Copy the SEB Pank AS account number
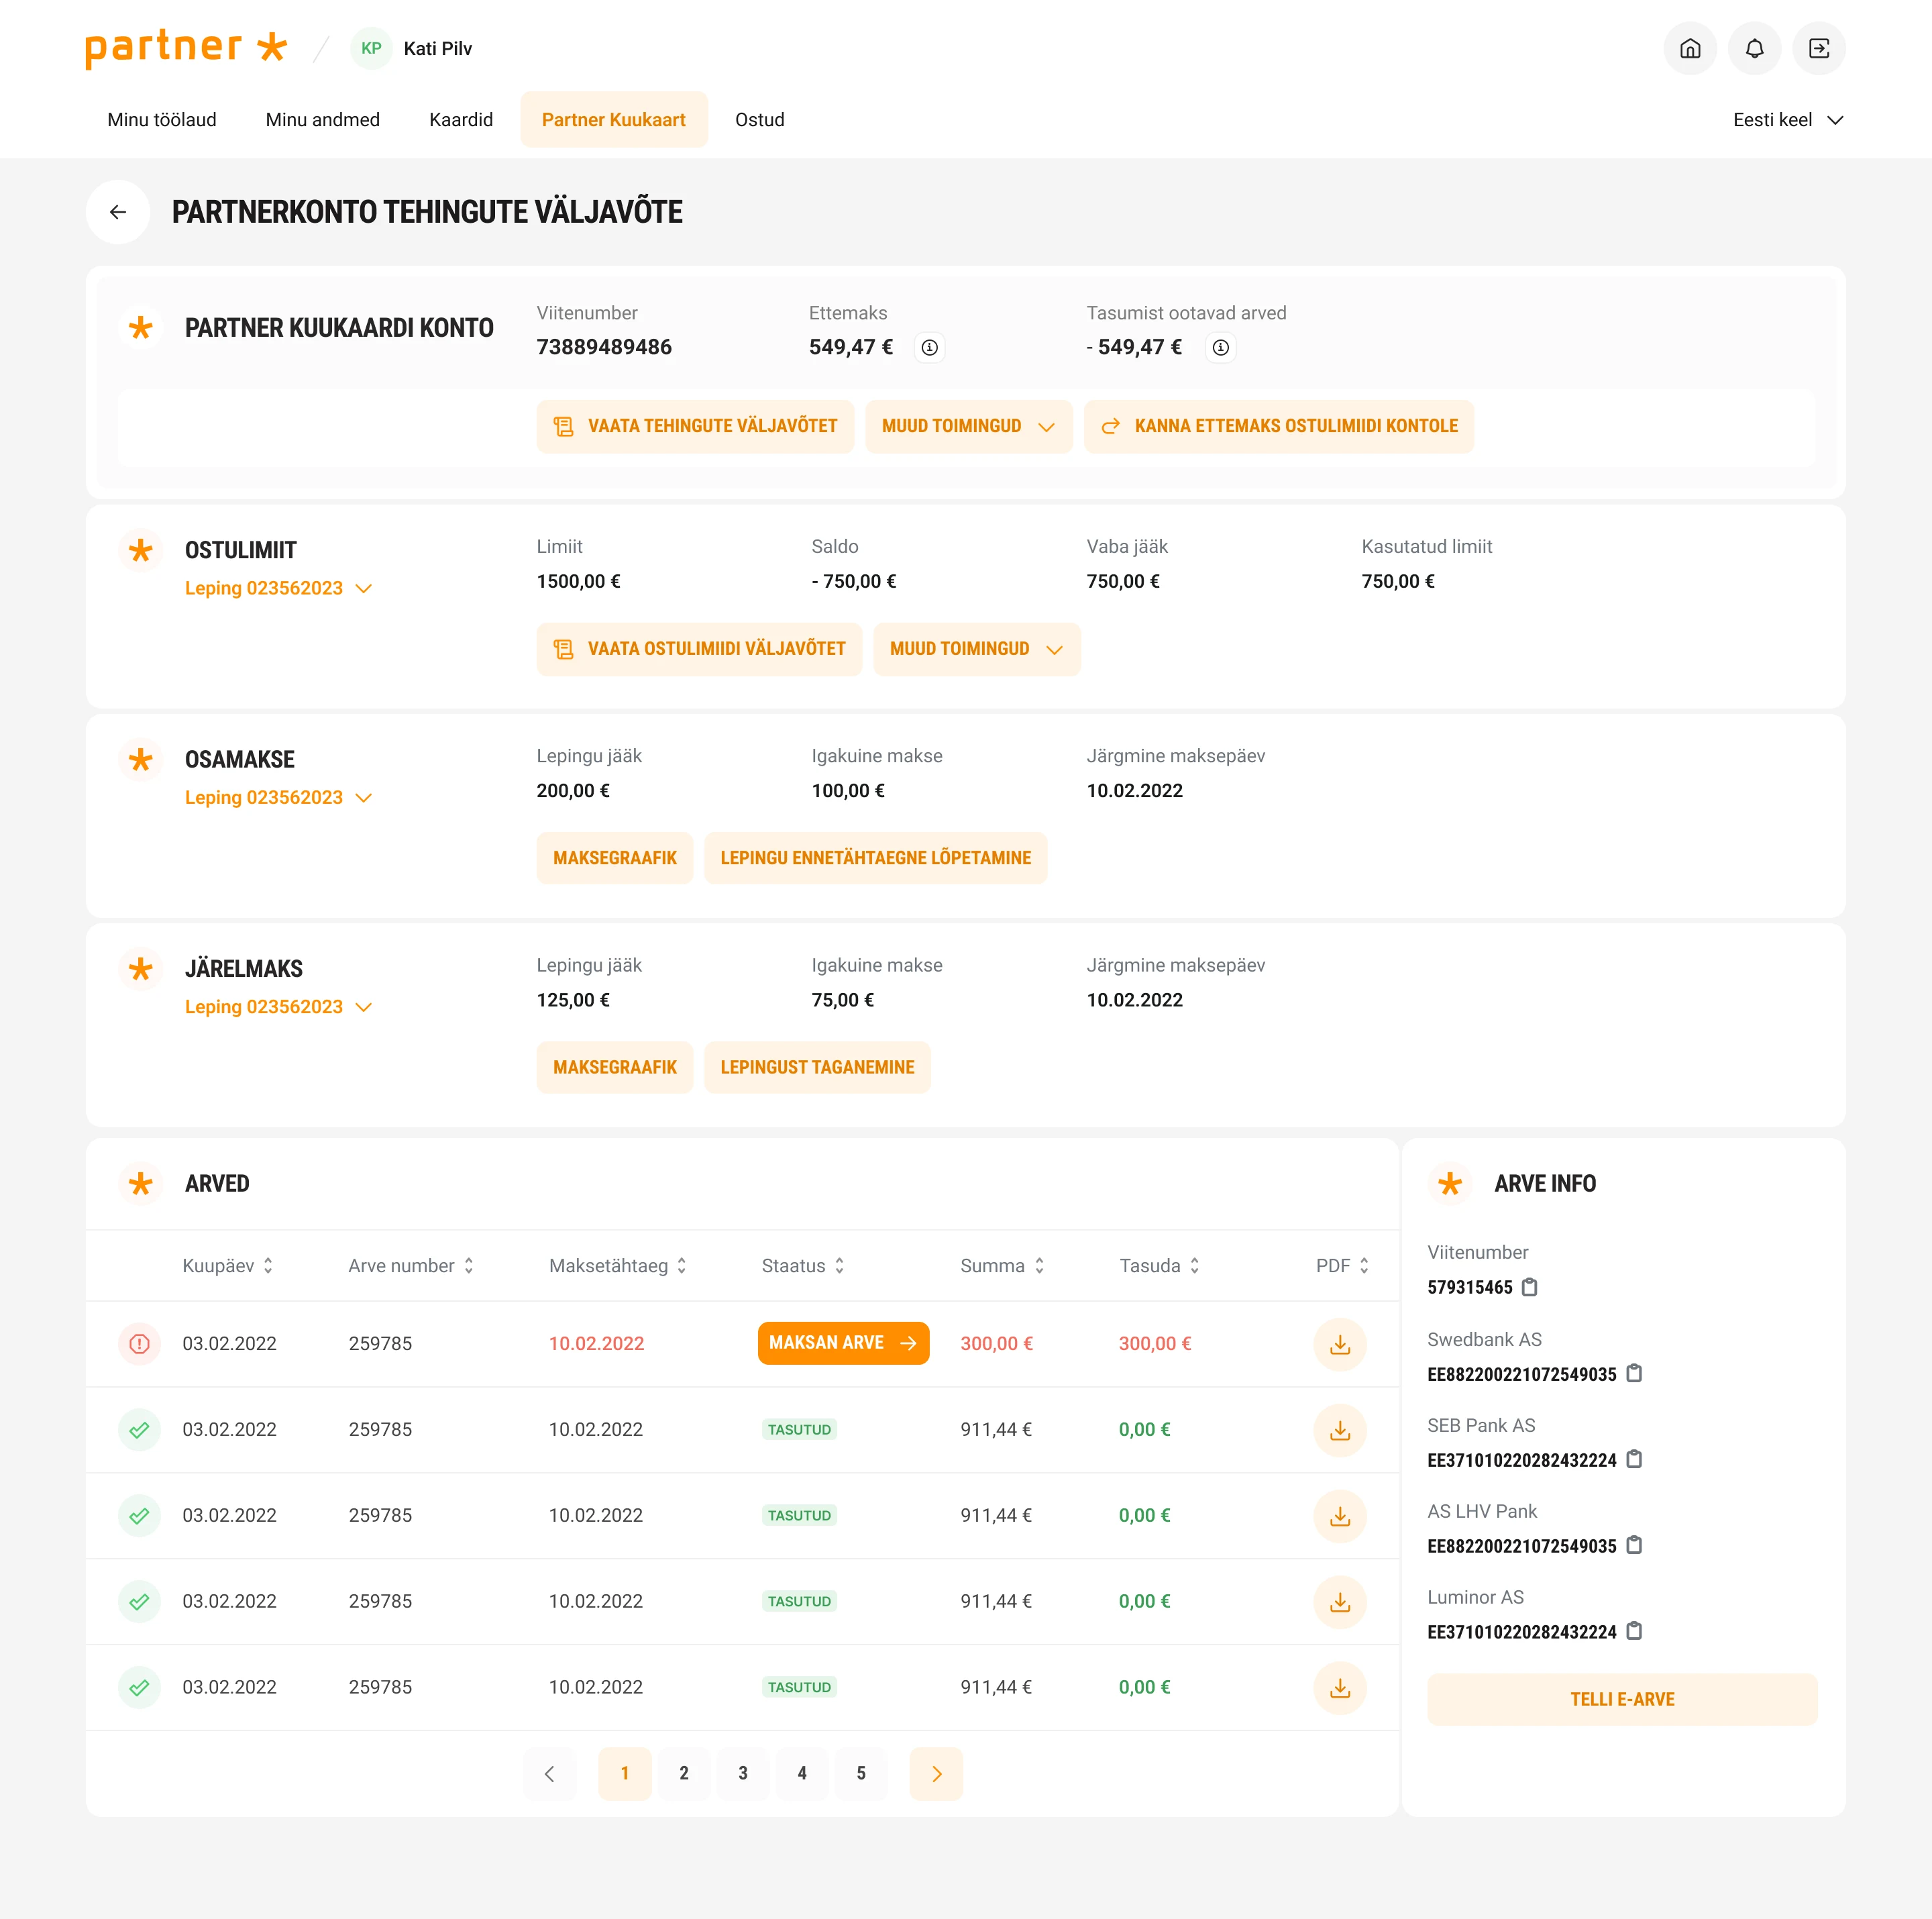 [x=1634, y=1459]
